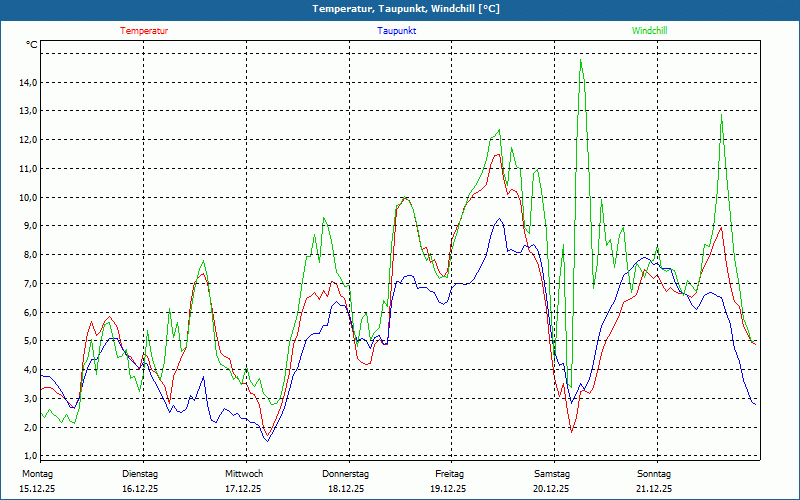Viewport: 800px width, 500px height.
Task: Click the 14.0 y-axis value
Action: pos(28,82)
